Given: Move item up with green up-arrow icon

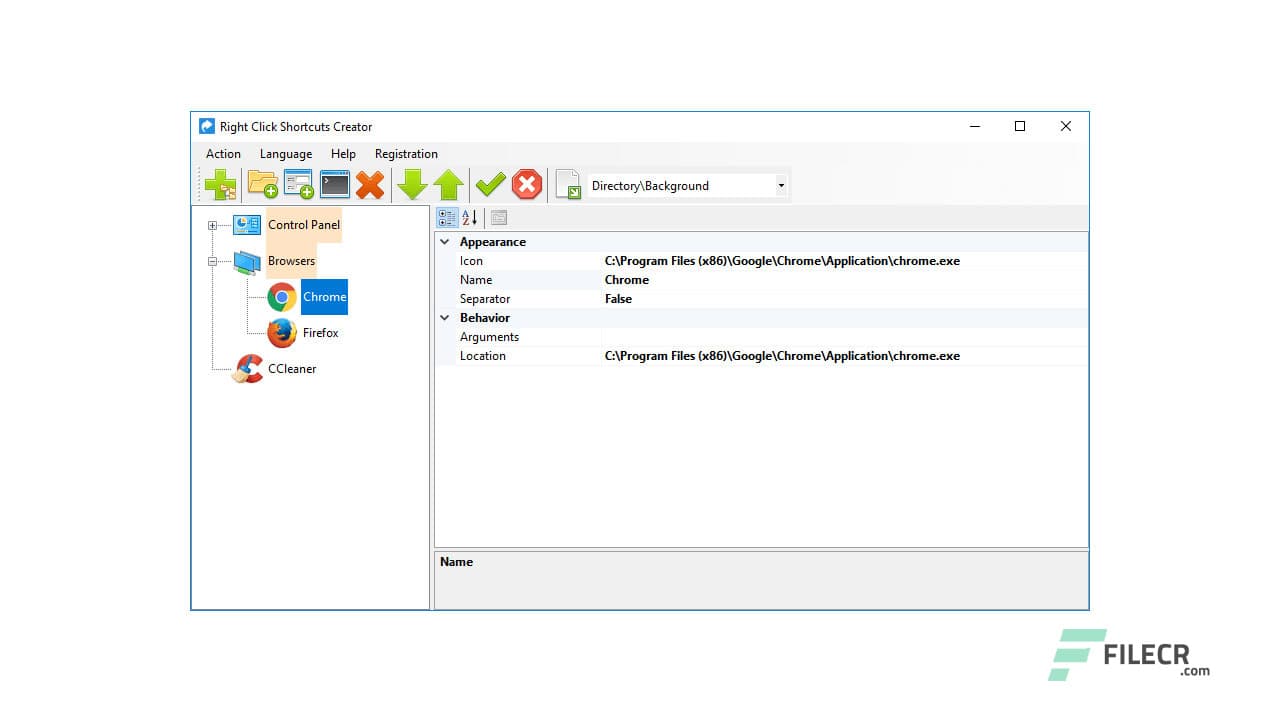Looking at the screenshot, I should point(448,184).
